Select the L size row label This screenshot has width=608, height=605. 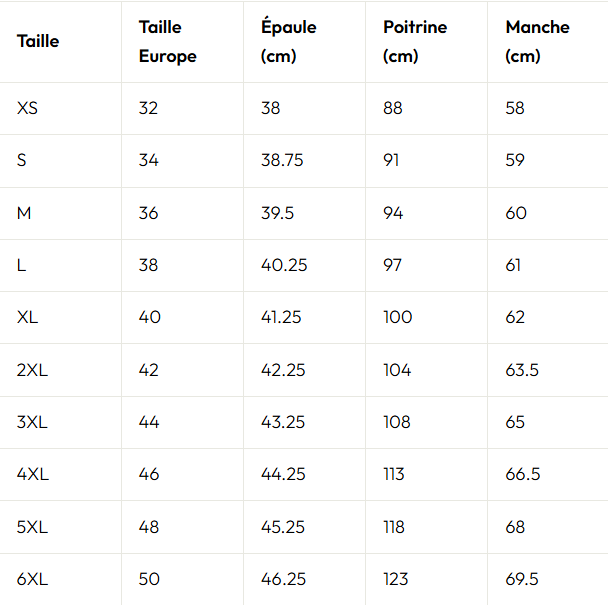[x=21, y=265]
